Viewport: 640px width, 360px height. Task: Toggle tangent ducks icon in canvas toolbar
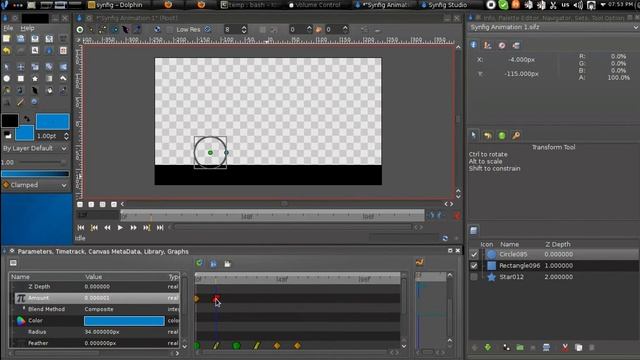click(102, 29)
